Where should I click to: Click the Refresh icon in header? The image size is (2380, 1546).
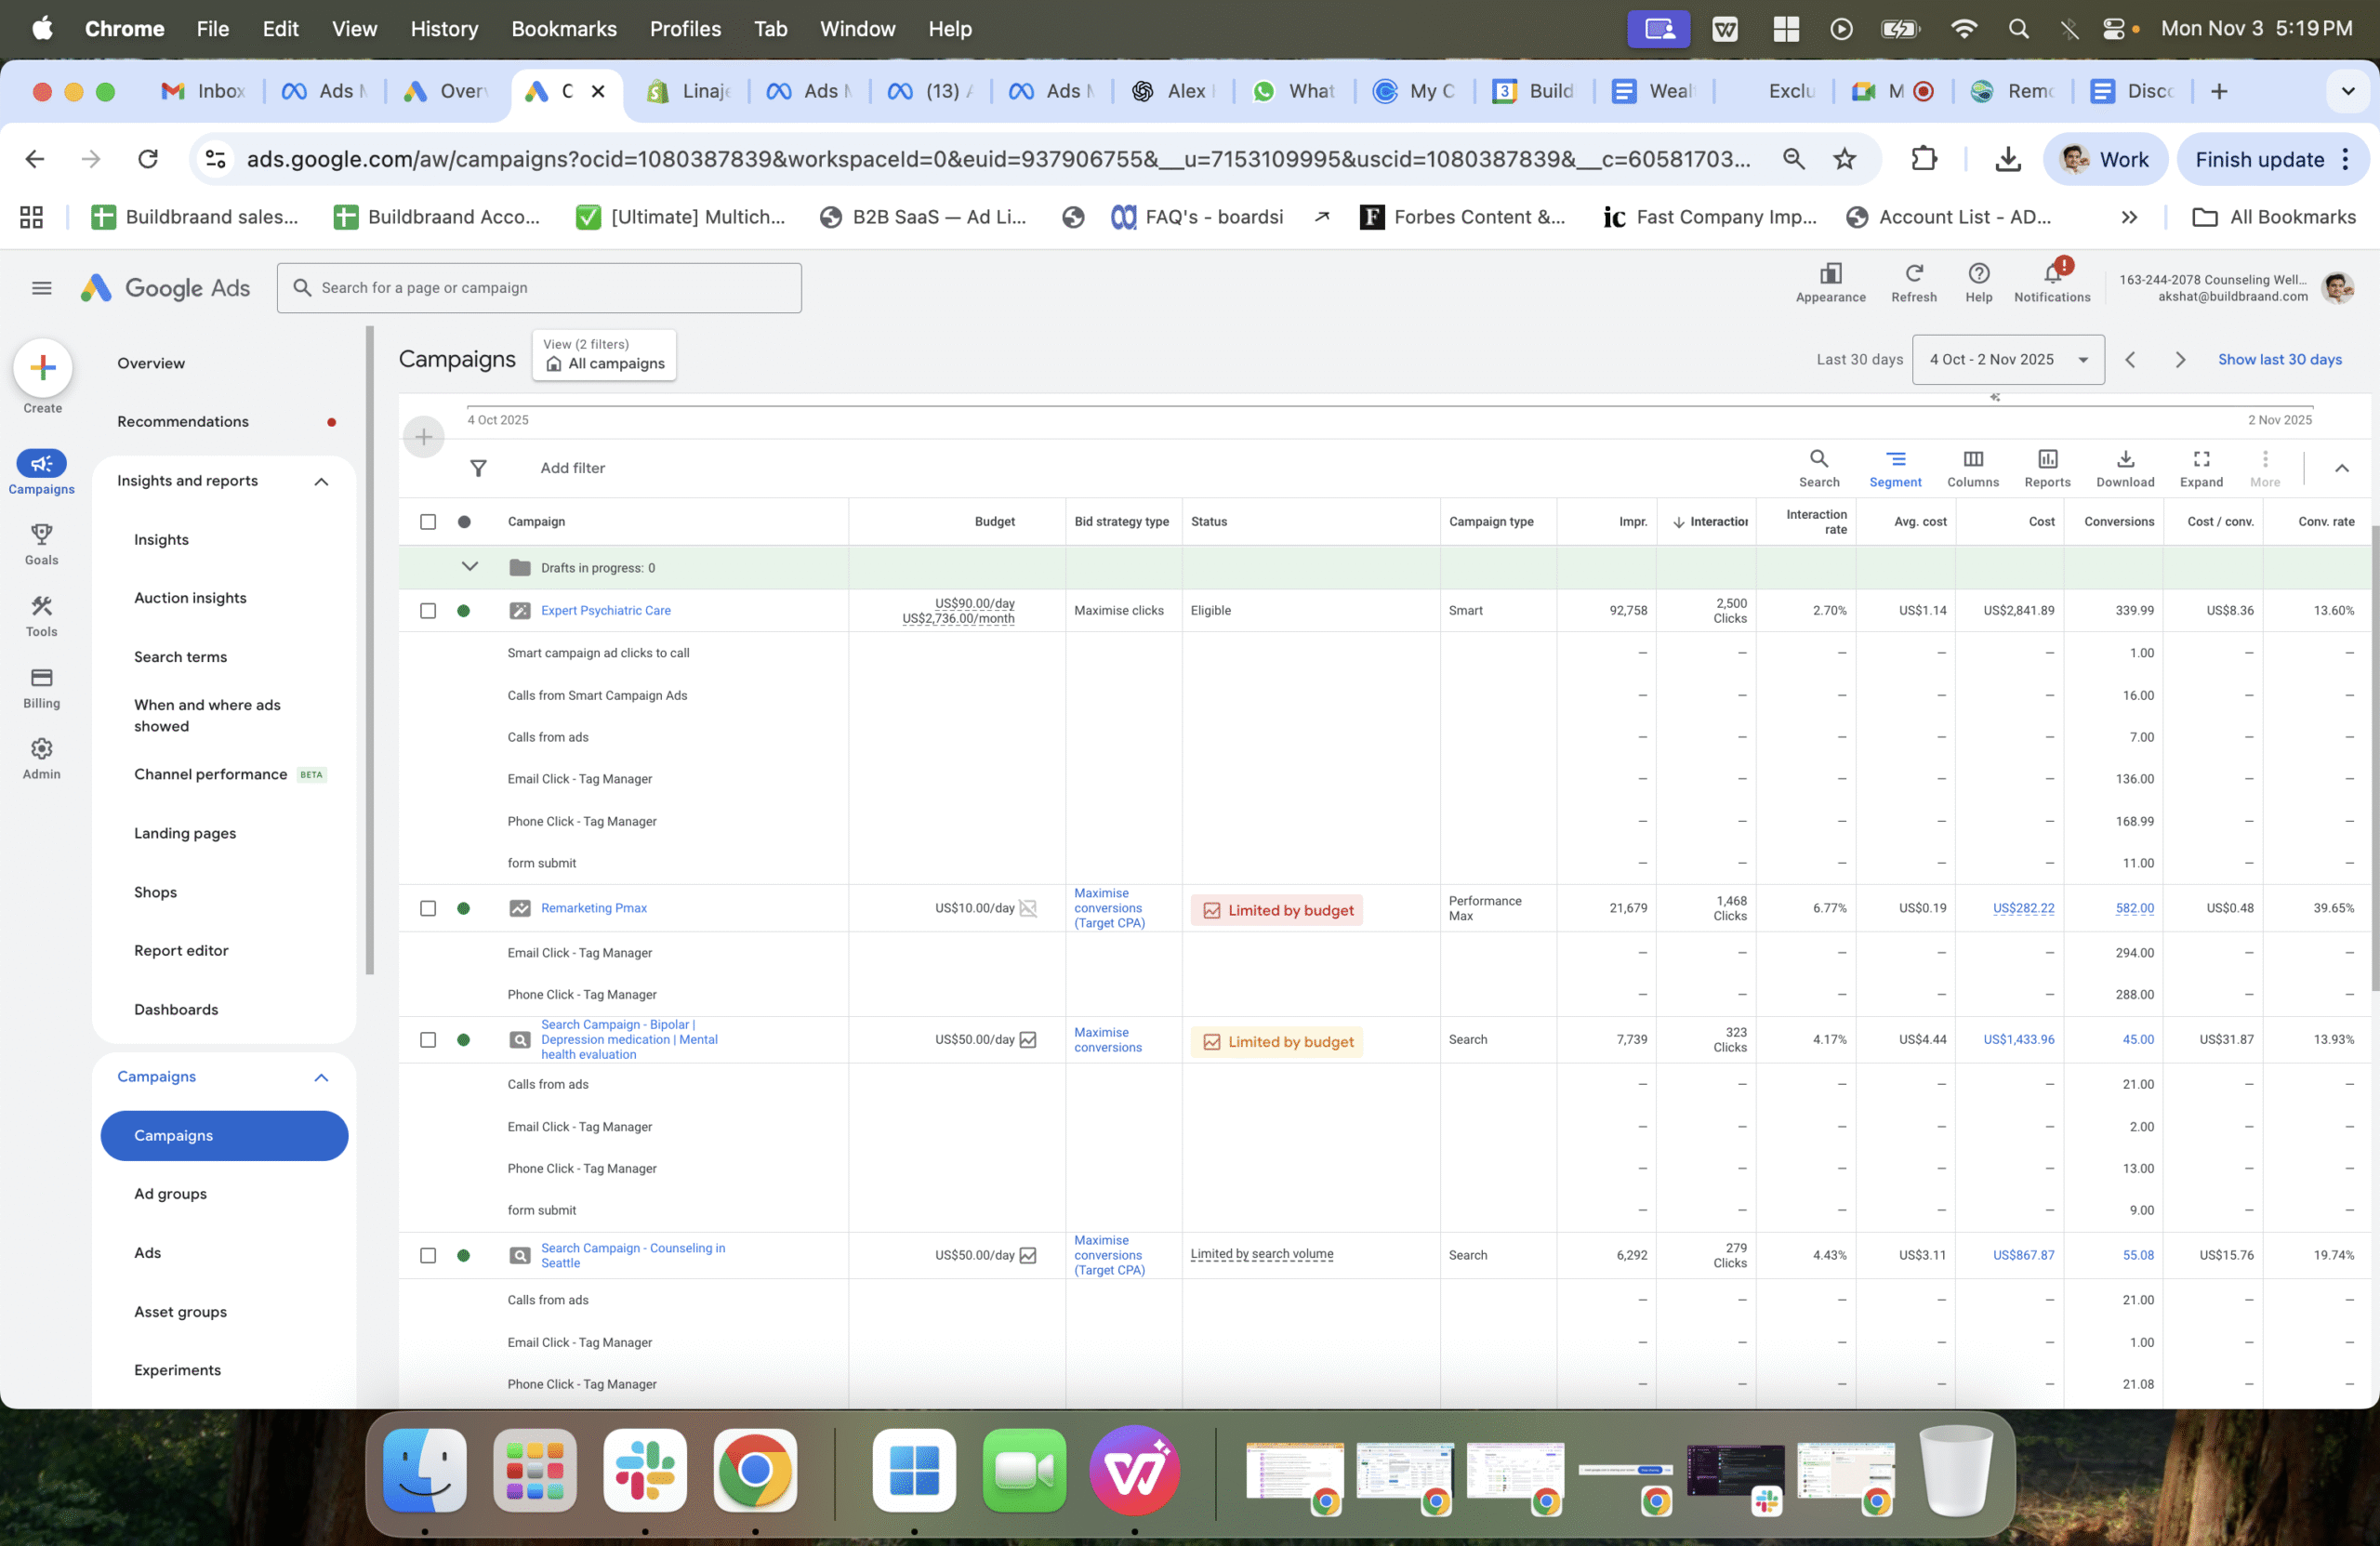click(1913, 275)
